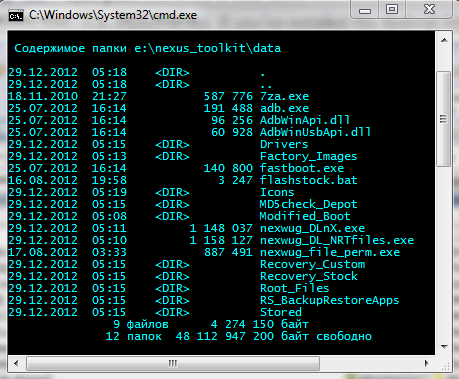Click the Factory_Images directory name

(x=308, y=156)
